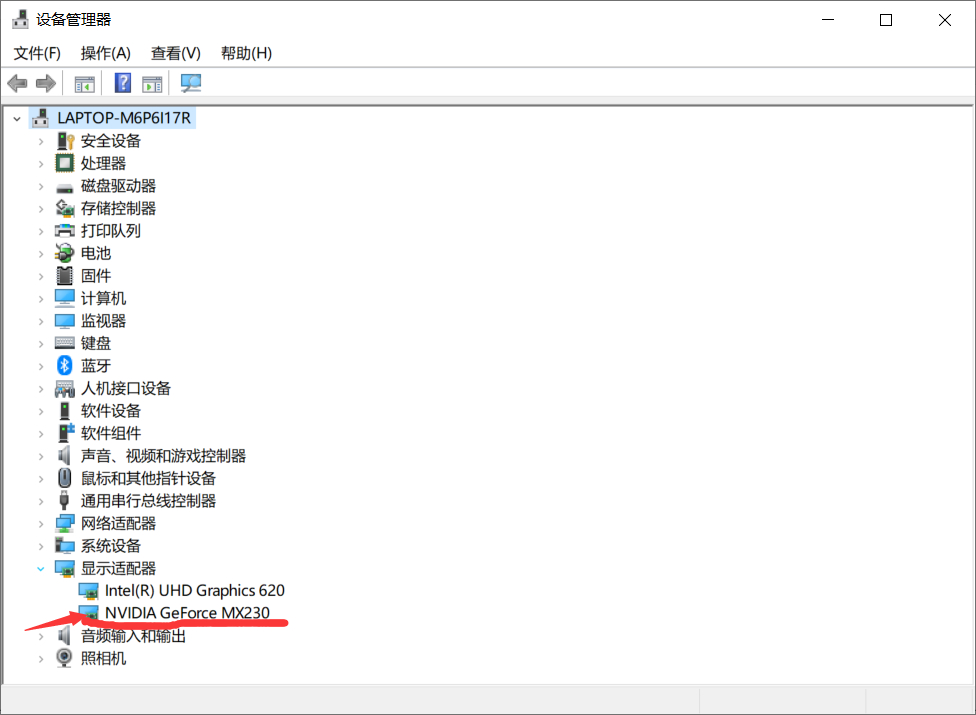The height and width of the screenshot is (715, 976).
Task: Expand the 键盘 category arrow
Action: tap(40, 344)
